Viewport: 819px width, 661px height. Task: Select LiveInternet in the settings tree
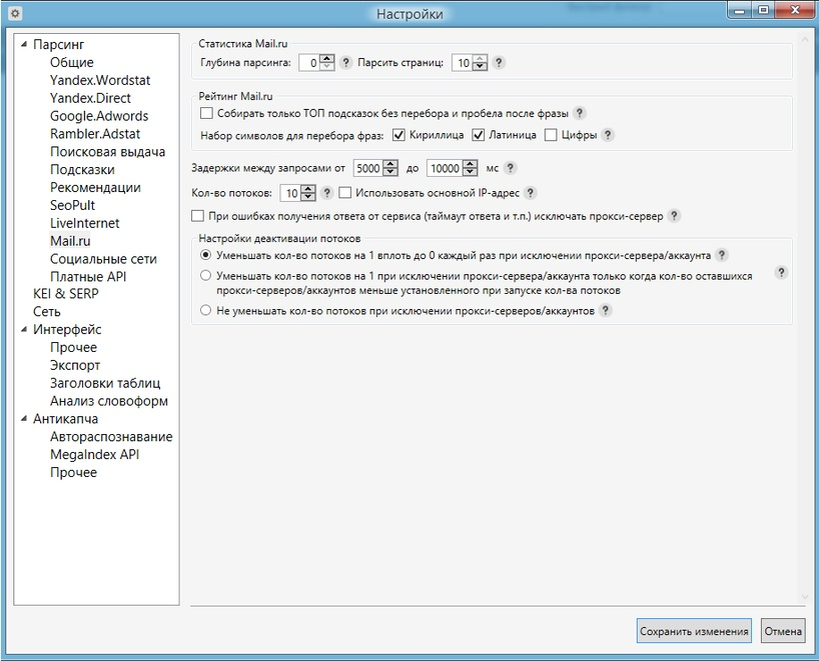click(x=85, y=223)
